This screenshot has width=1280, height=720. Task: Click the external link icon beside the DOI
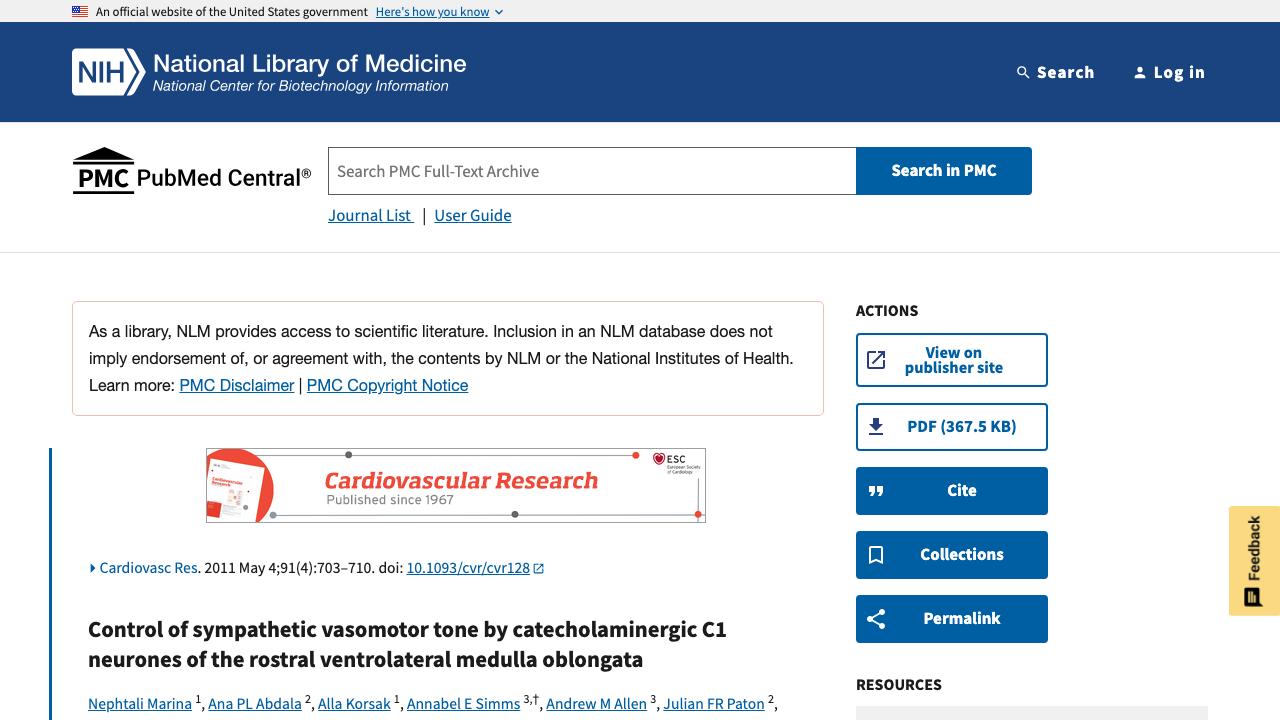(x=539, y=568)
